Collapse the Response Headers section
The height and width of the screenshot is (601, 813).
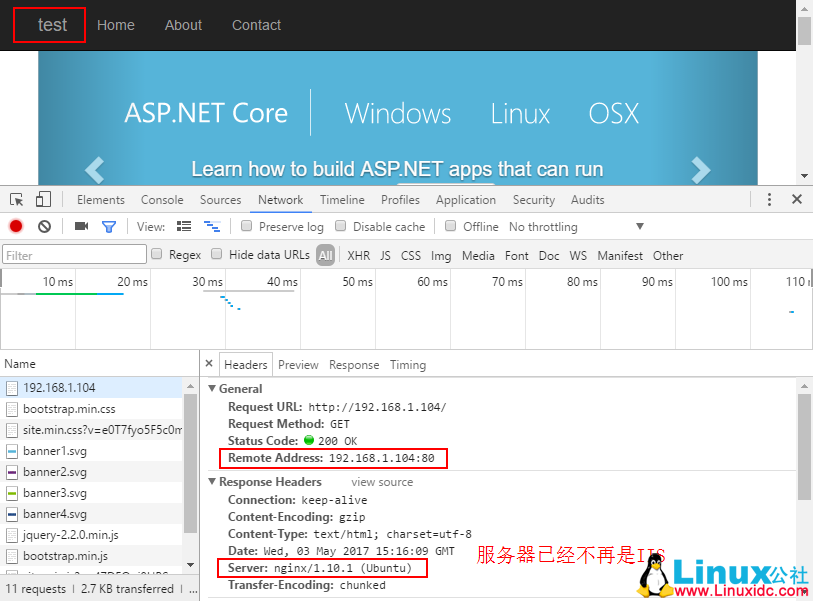pos(211,480)
